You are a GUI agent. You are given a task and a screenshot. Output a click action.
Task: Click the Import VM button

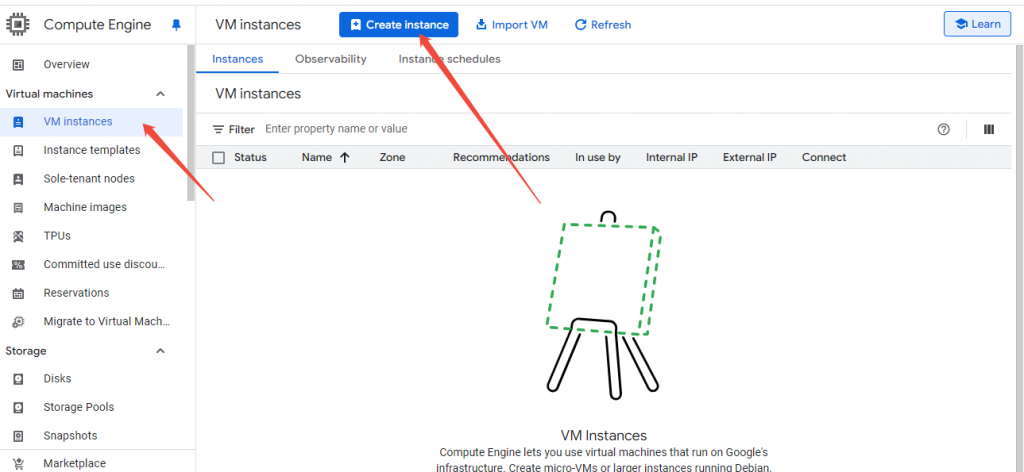(x=512, y=25)
